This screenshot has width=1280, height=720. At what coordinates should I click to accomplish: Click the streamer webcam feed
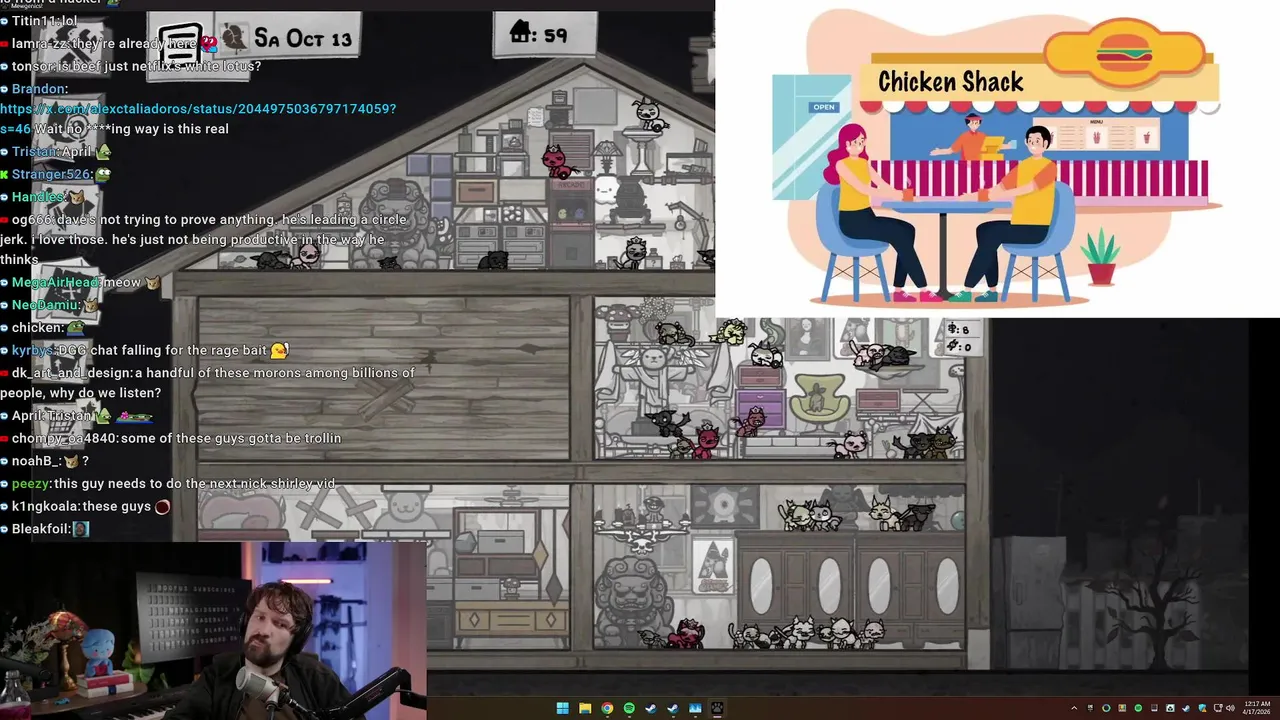[x=214, y=630]
